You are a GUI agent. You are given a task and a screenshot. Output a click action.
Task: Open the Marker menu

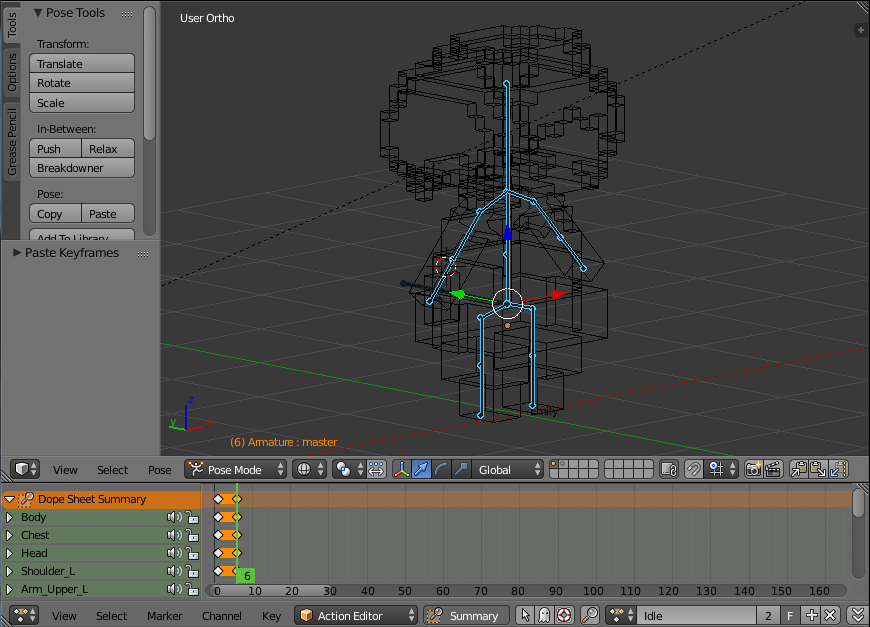coord(165,616)
